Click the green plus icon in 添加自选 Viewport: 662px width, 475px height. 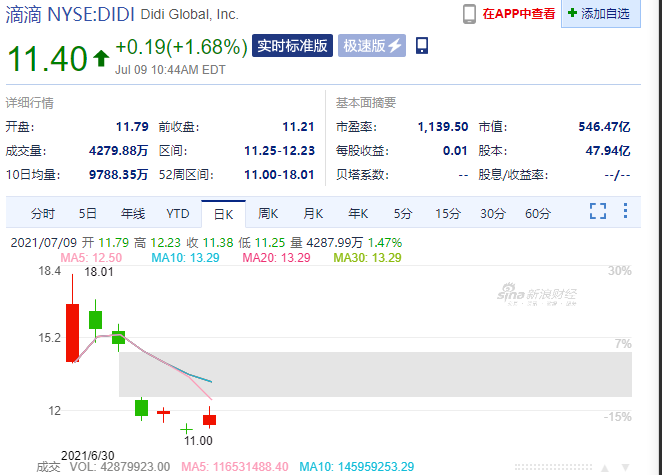coord(572,13)
